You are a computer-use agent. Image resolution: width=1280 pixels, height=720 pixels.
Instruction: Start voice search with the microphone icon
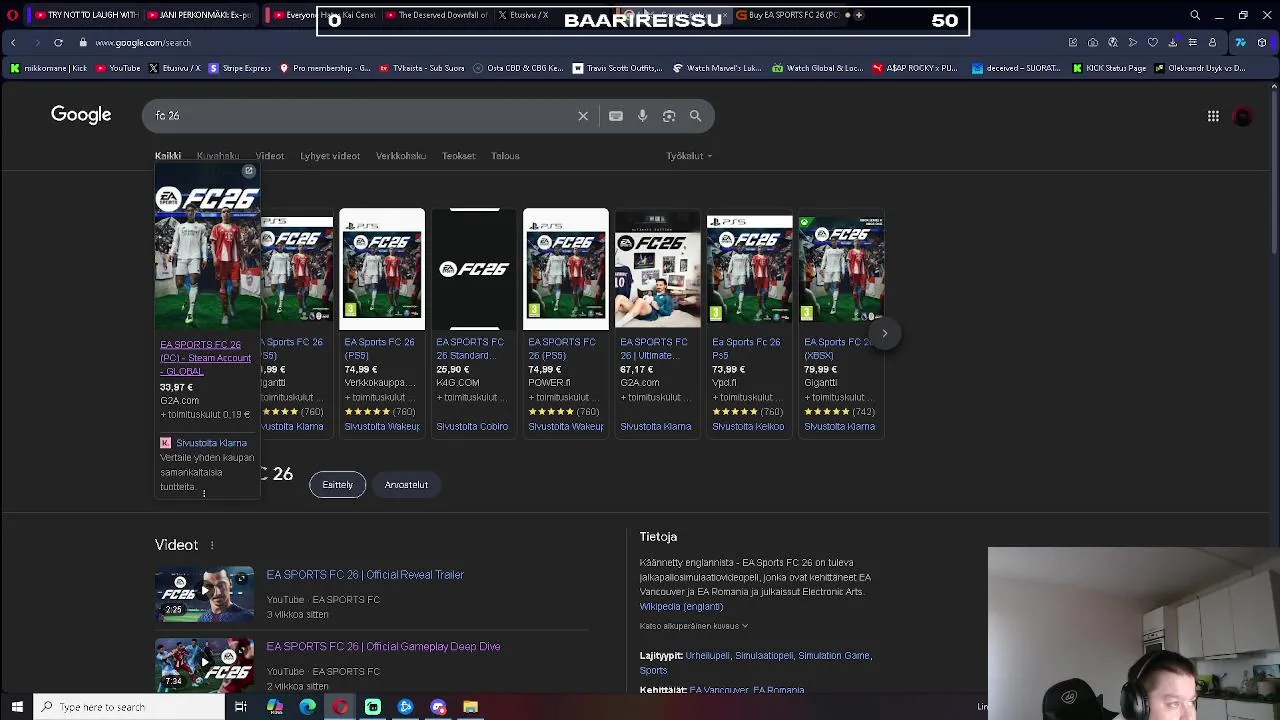coord(642,116)
